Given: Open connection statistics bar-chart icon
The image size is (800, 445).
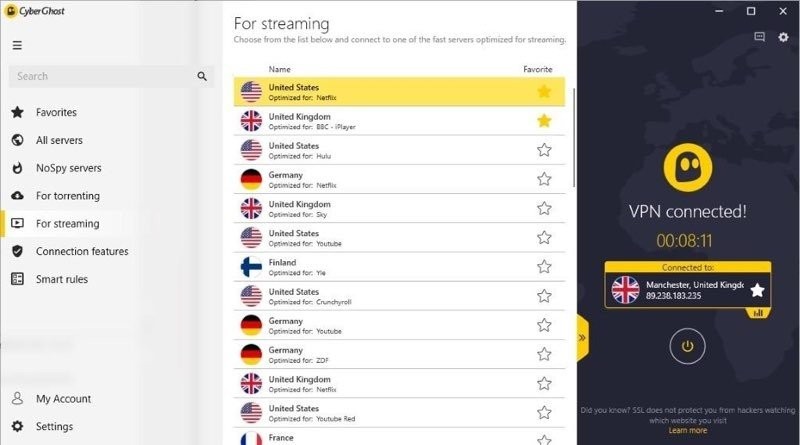Looking at the screenshot, I should [x=758, y=313].
